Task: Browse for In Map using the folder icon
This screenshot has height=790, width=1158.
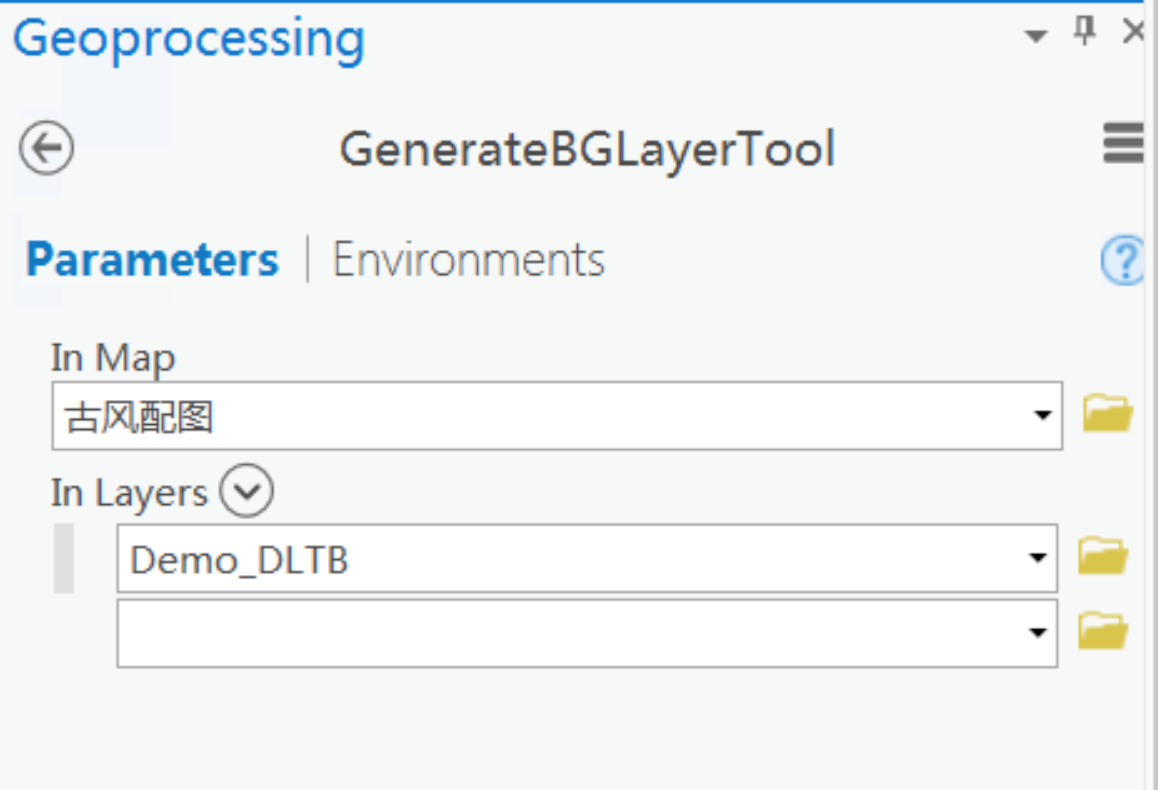Action: pyautogui.click(x=1108, y=413)
